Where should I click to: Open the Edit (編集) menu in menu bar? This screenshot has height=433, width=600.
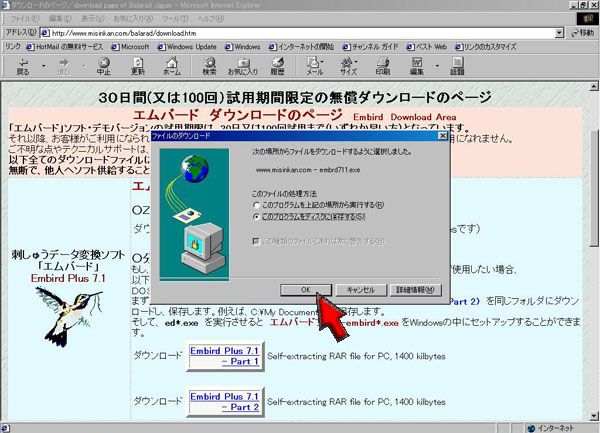point(60,18)
